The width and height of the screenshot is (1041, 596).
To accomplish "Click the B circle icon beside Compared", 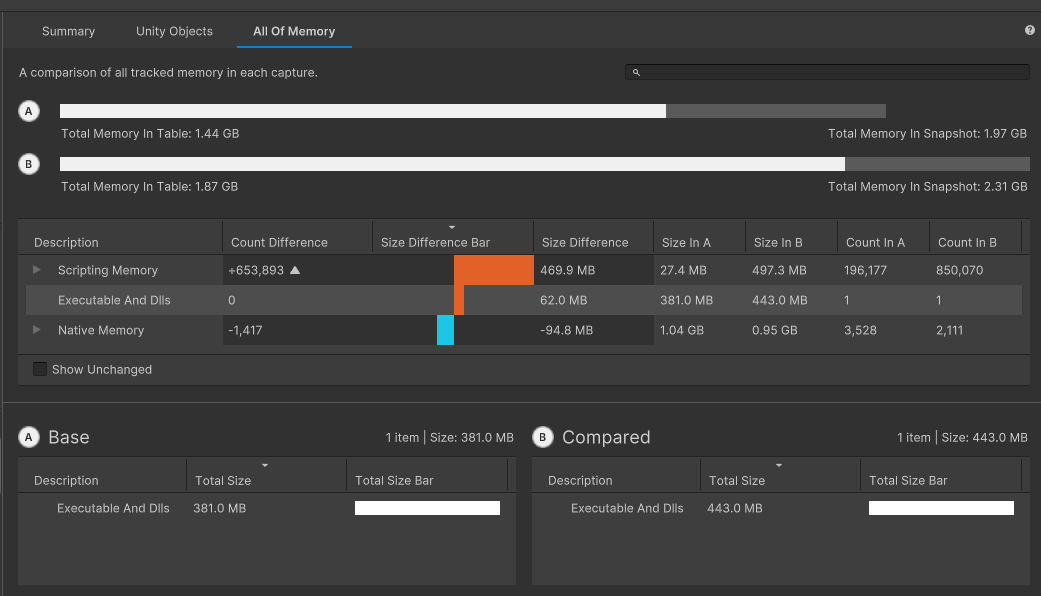I will [542, 437].
